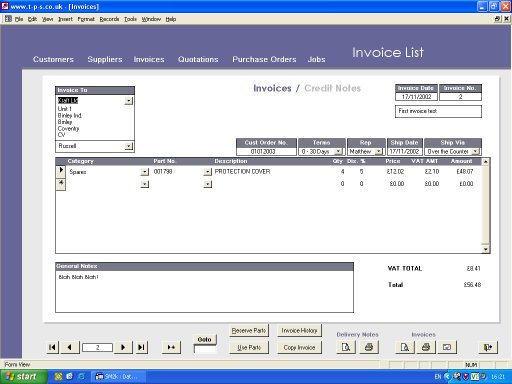
Task: Open the File menu
Action: [19, 19]
